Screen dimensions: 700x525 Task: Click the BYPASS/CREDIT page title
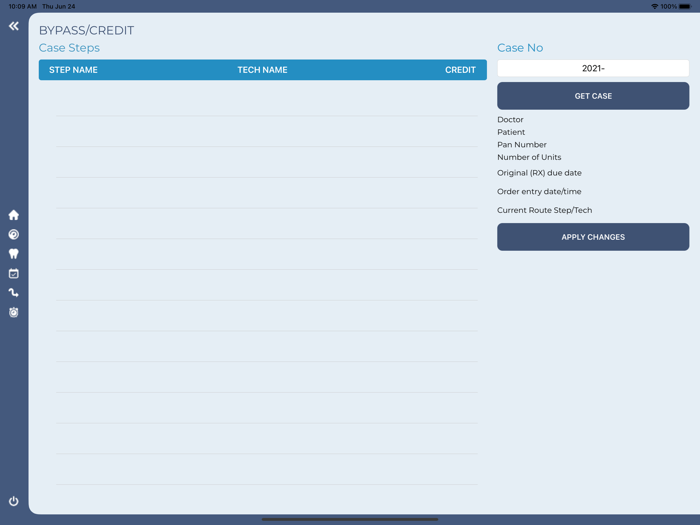(87, 30)
